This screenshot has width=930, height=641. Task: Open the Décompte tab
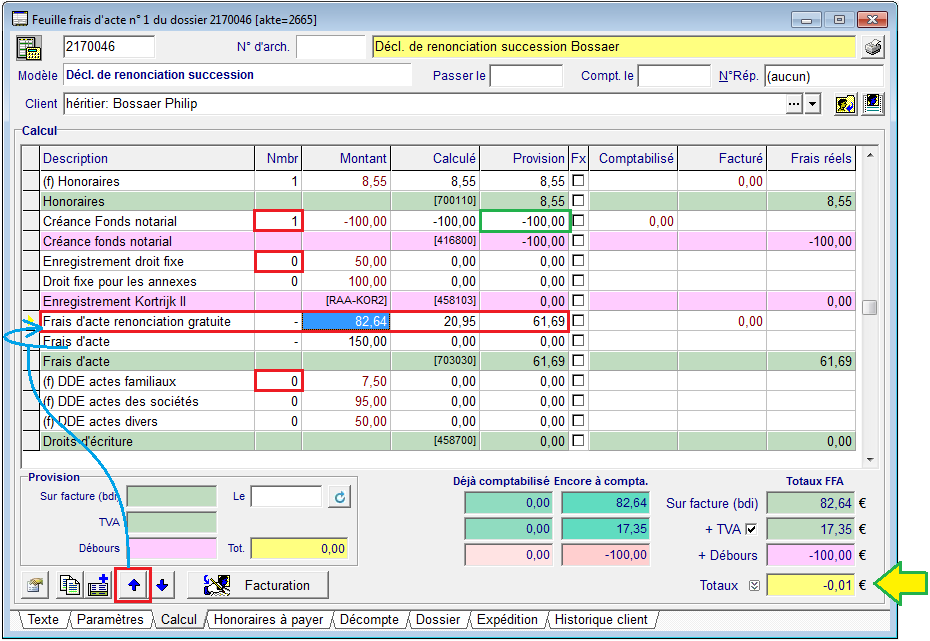pos(369,620)
